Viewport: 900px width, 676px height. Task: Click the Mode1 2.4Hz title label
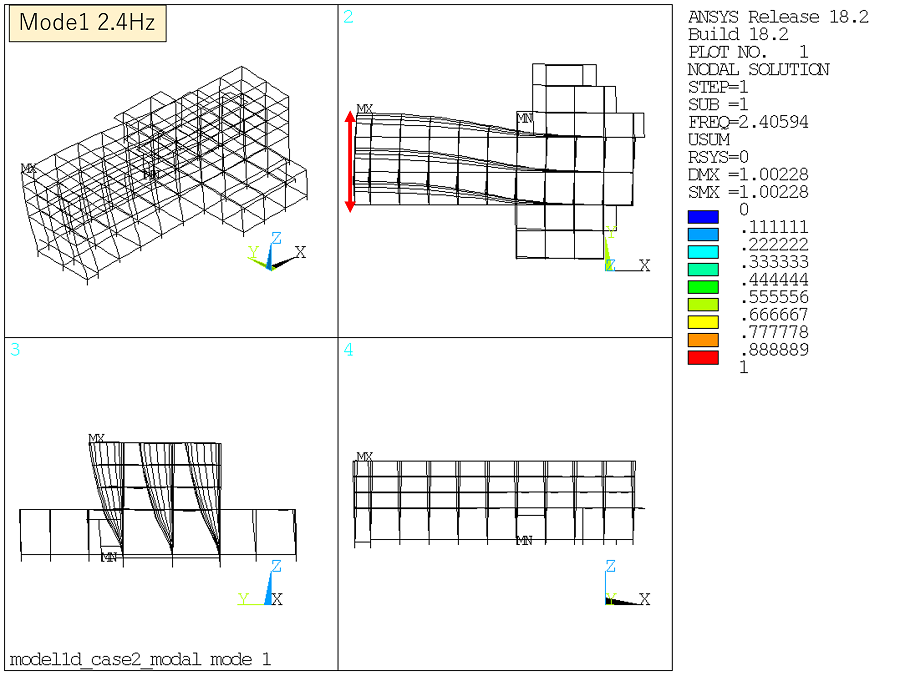coord(88,24)
